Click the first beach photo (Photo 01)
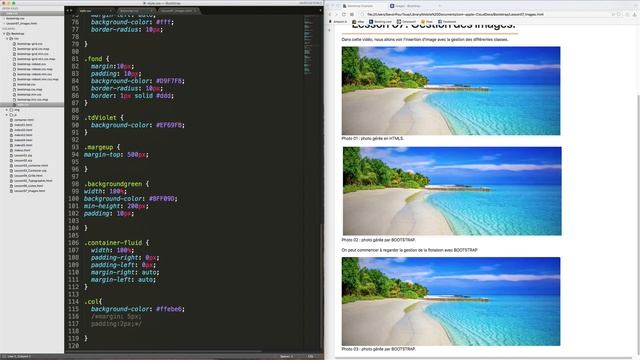The image size is (640, 360). (x=451, y=91)
